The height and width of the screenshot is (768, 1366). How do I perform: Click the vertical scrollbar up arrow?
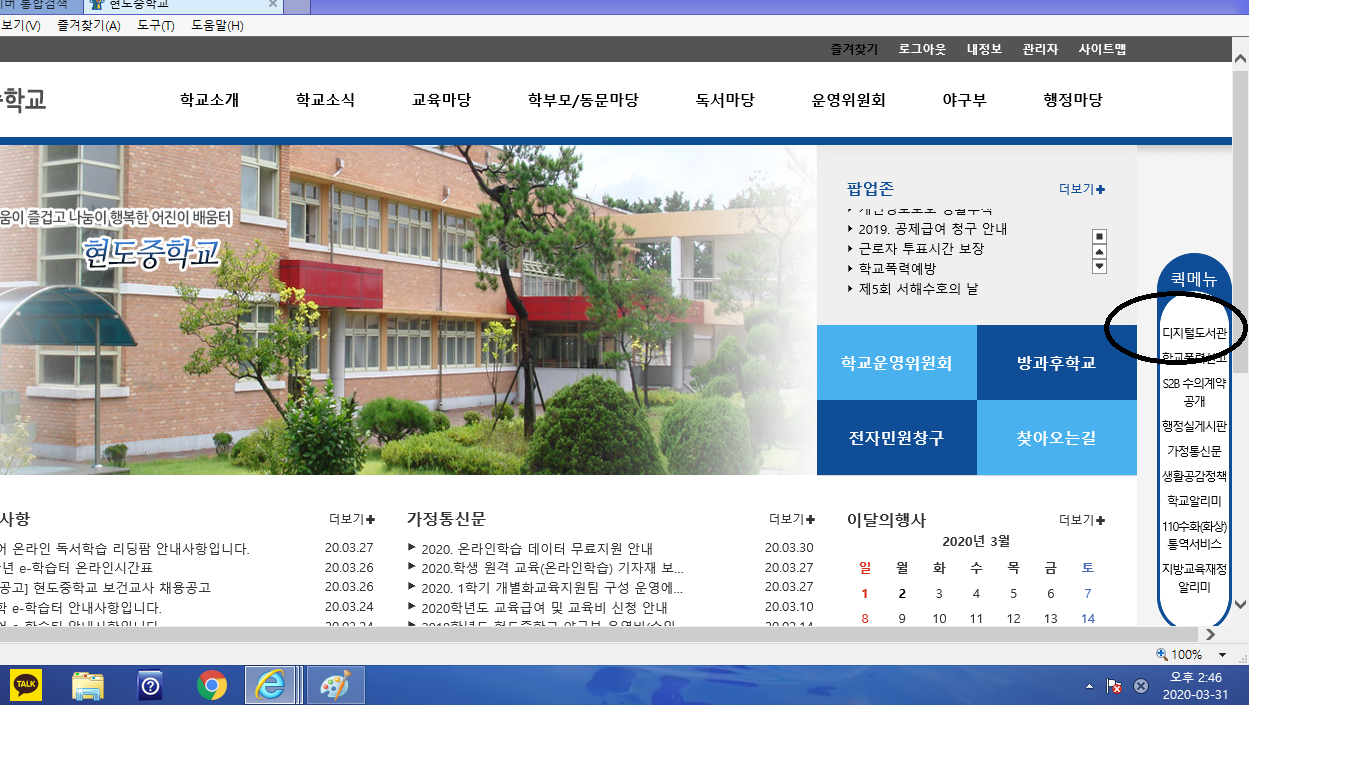pos(1240,59)
